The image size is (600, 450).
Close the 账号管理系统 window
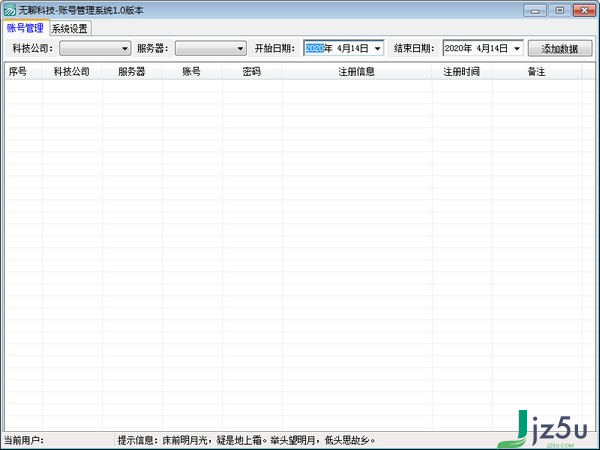[x=584, y=10]
